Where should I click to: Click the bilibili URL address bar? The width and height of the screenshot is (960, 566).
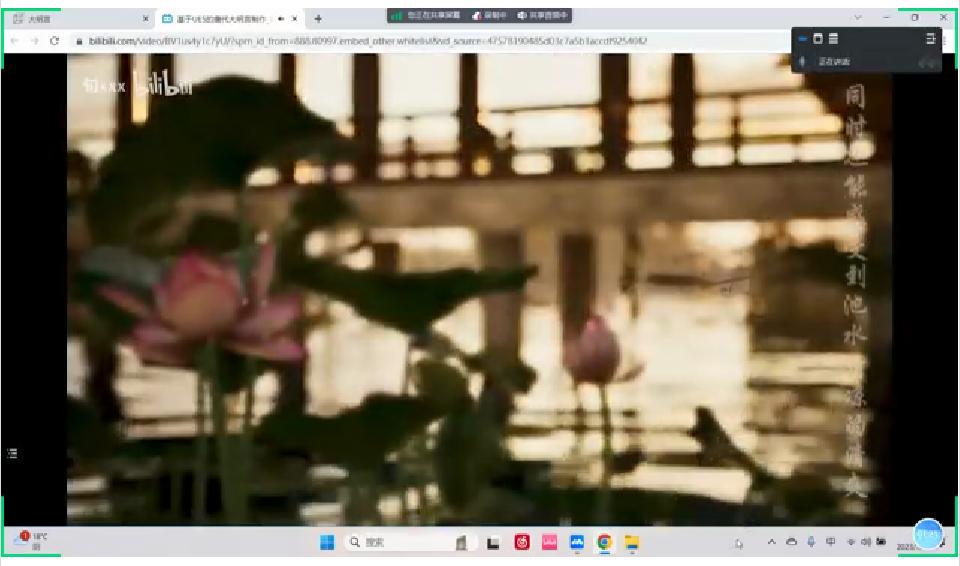400,41
